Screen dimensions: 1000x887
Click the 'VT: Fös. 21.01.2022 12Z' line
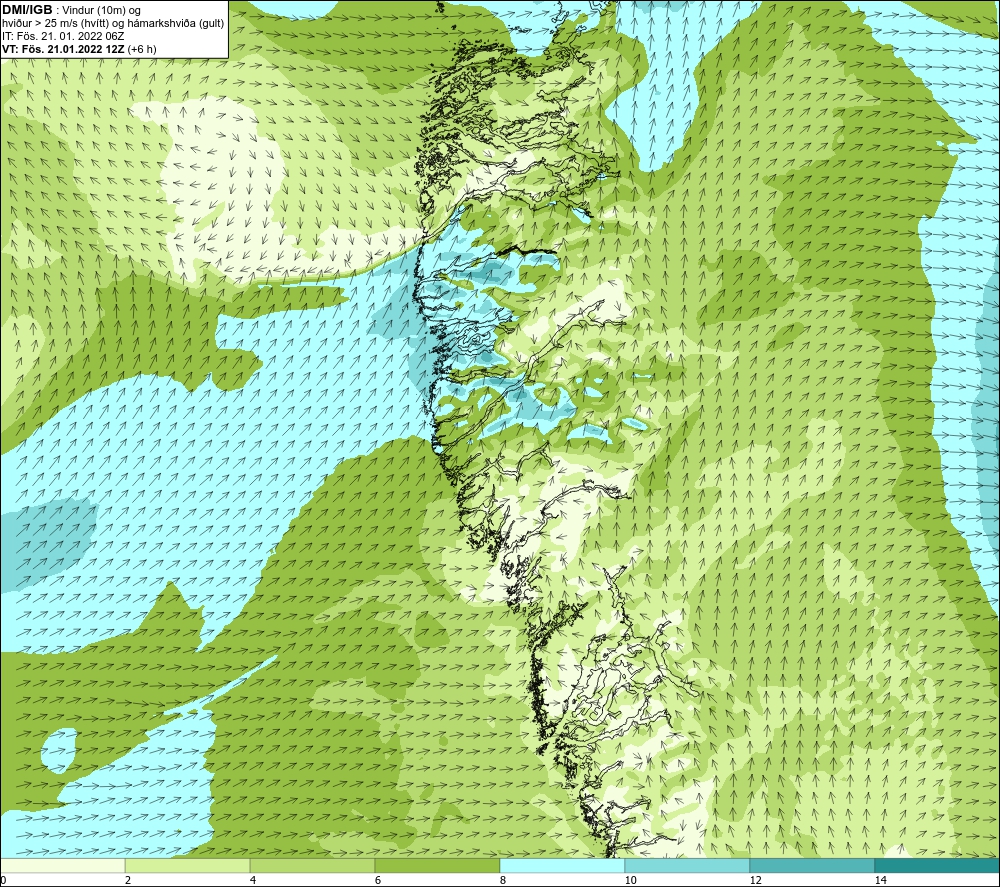pos(79,49)
